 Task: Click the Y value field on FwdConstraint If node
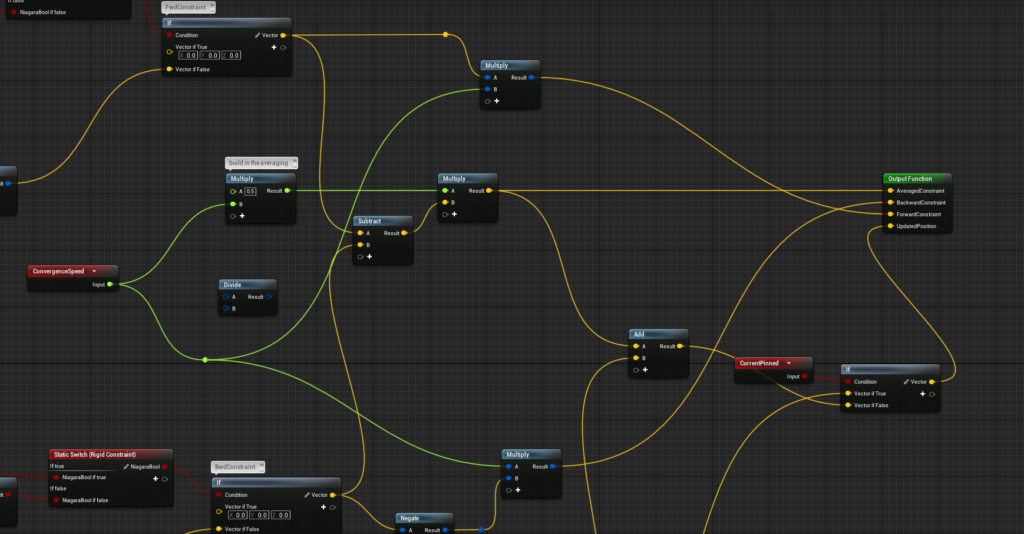(x=209, y=55)
